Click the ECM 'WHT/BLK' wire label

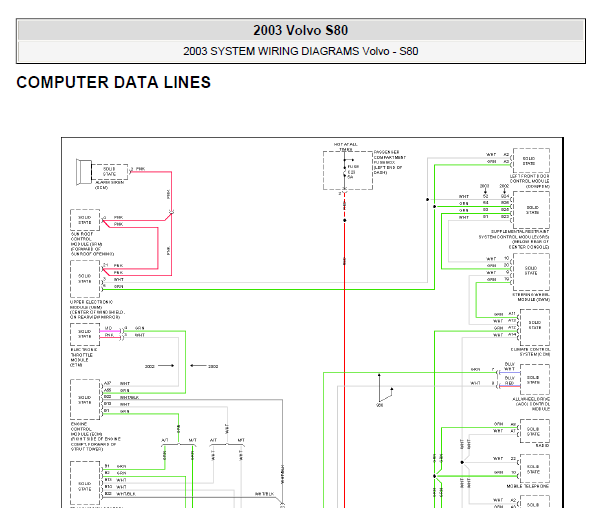tap(129, 397)
